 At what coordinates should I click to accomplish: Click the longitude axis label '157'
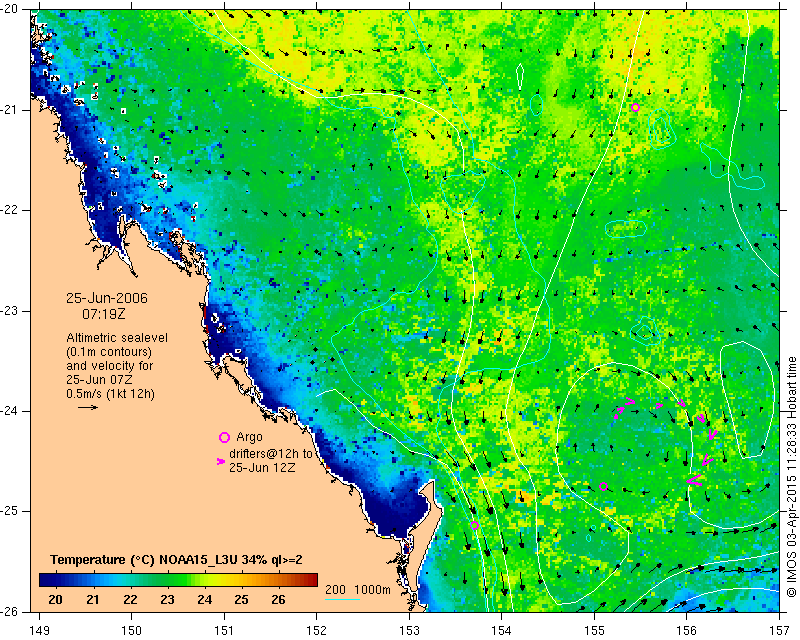[x=779, y=631]
